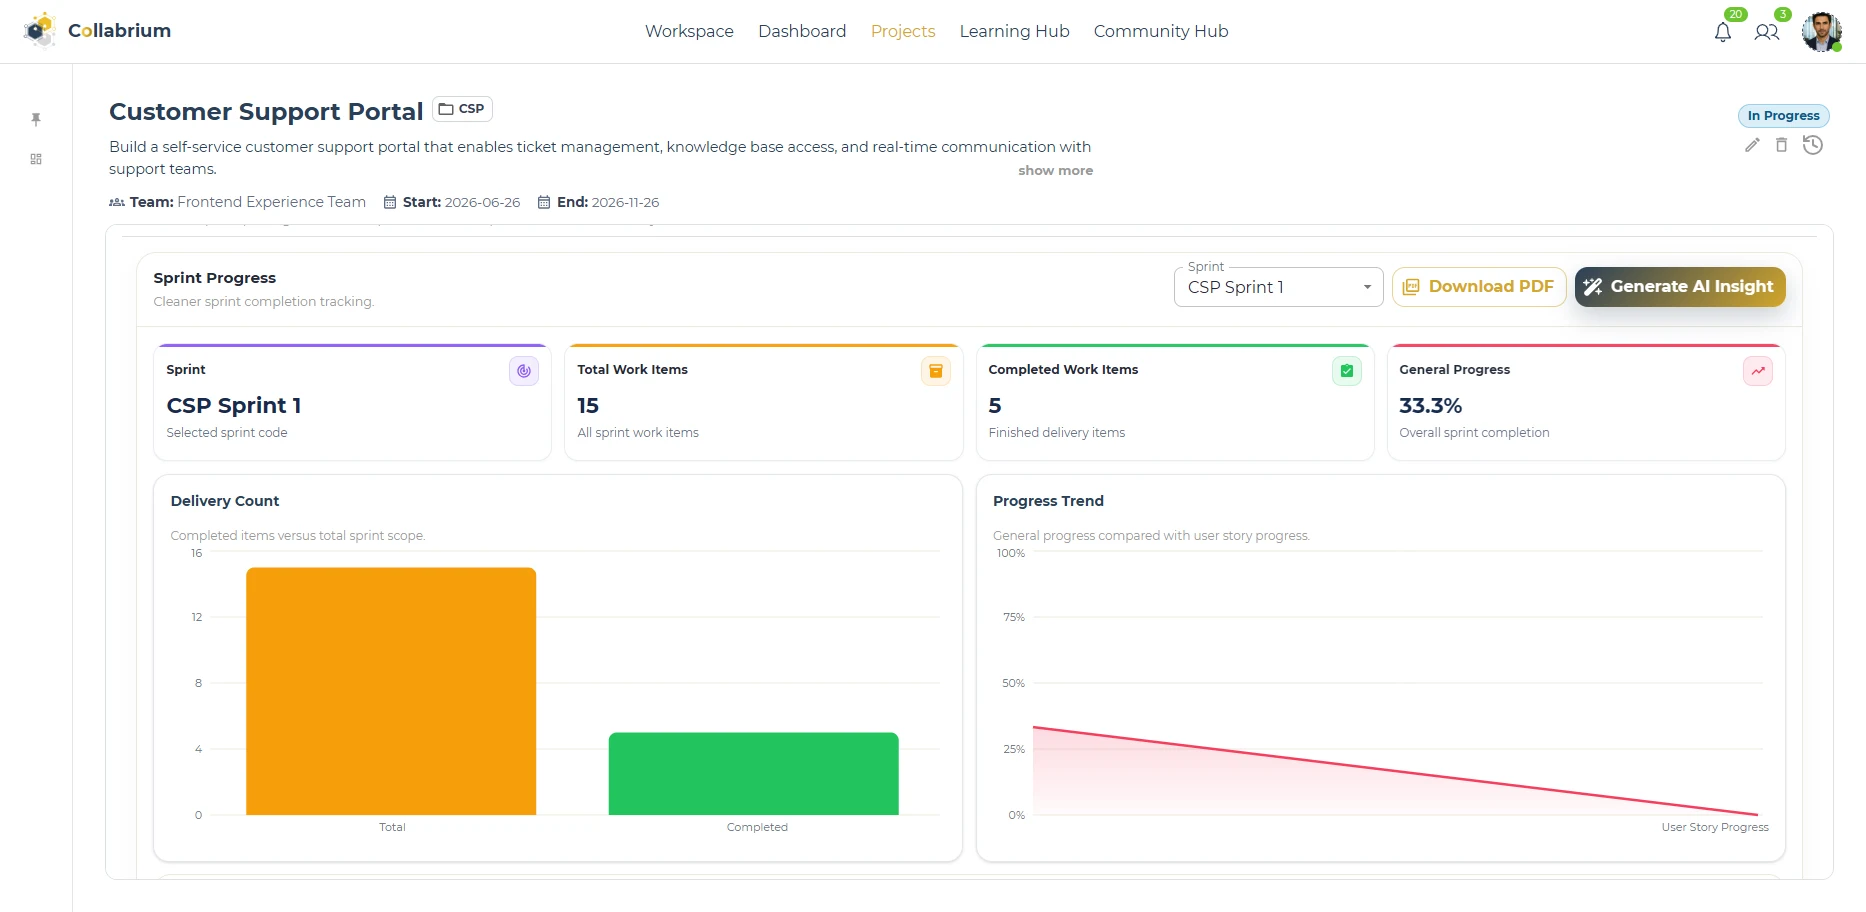
Task: Click Generate AI Insight button
Action: [1680, 287]
